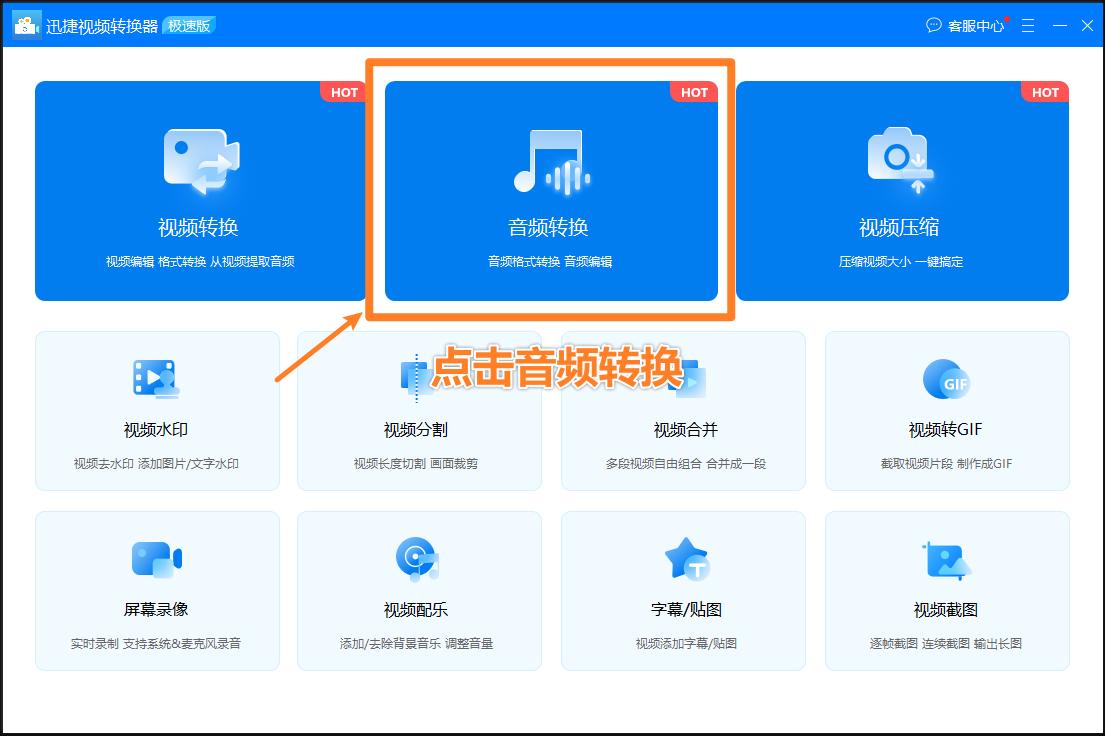Viewport: 1105px width, 736px height.
Task: Open the 视频配乐 background music tool
Action: pyautogui.click(x=420, y=590)
